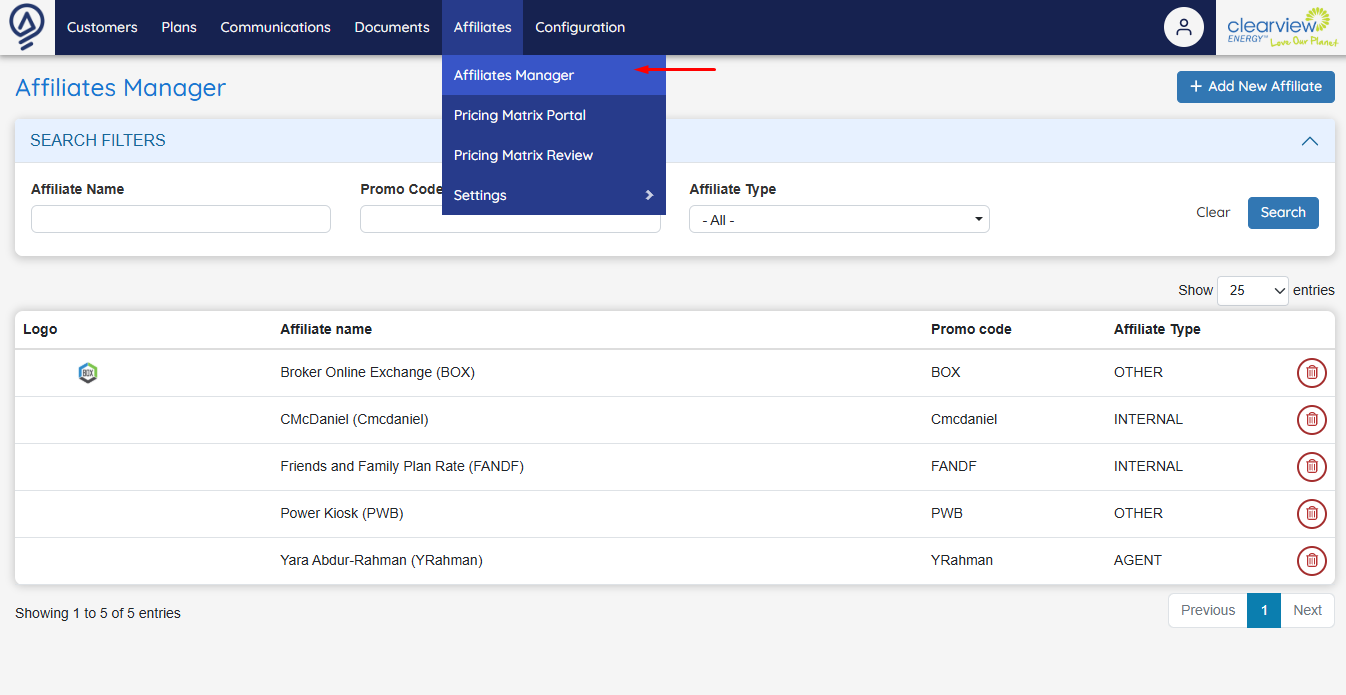The width and height of the screenshot is (1346, 695).
Task: Delete the CMcDaniel affiliate row
Action: pyautogui.click(x=1312, y=420)
